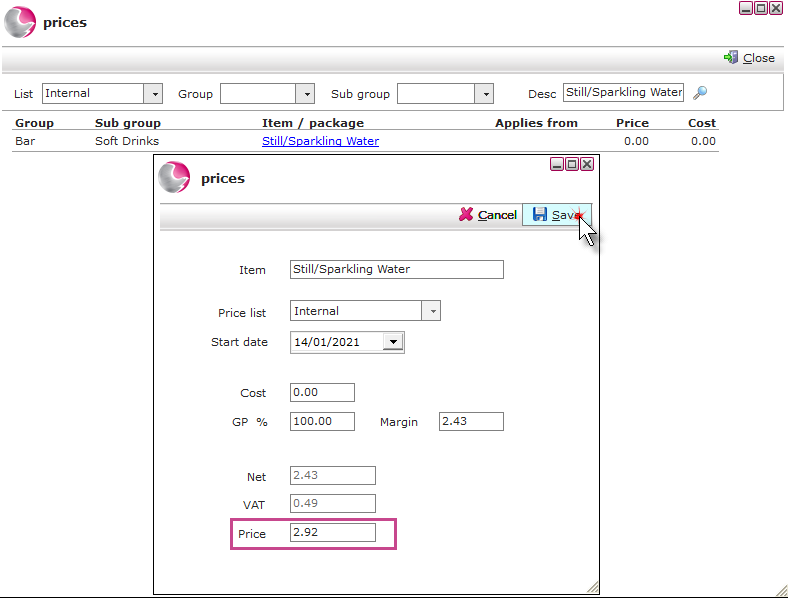
Task: Click the prices logo in the main window
Action: [x=20, y=23]
